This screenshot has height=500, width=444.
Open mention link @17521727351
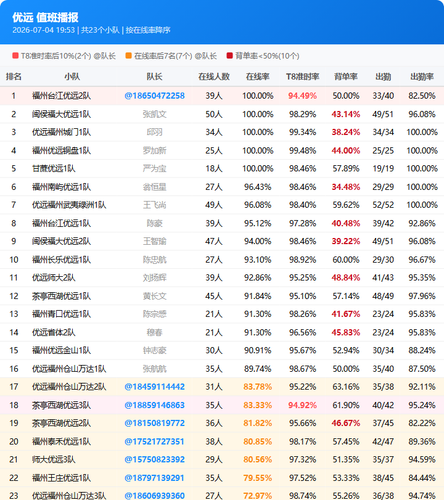tap(154, 442)
